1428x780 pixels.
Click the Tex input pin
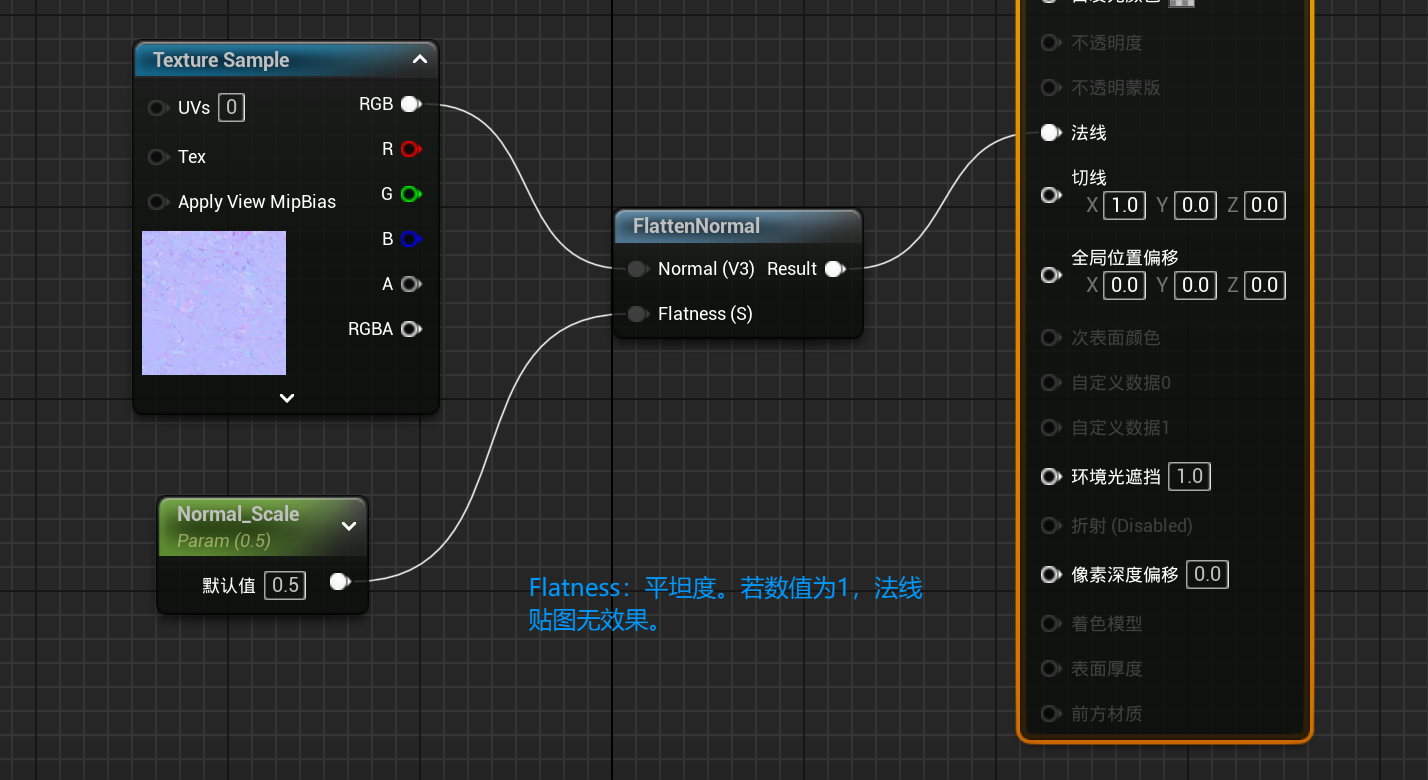click(x=158, y=157)
